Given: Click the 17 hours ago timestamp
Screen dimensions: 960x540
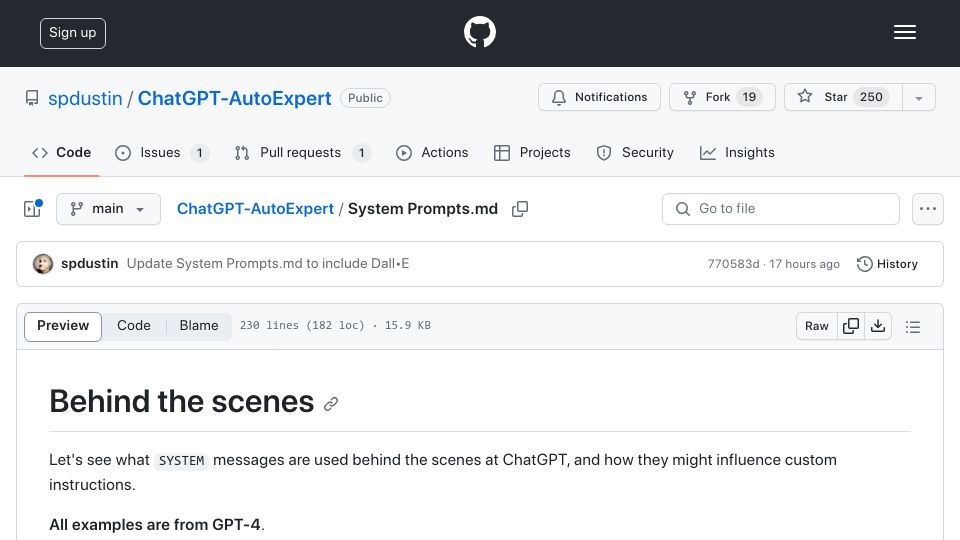Looking at the screenshot, I should coord(804,264).
